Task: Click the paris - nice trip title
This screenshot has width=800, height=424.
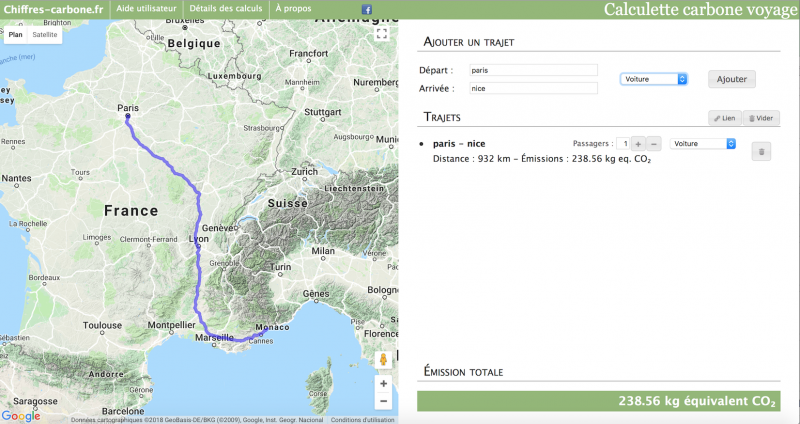Action: tap(459, 144)
